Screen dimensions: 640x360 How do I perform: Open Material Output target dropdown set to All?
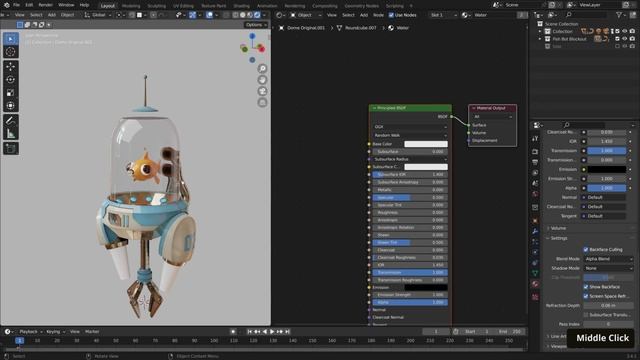493,117
